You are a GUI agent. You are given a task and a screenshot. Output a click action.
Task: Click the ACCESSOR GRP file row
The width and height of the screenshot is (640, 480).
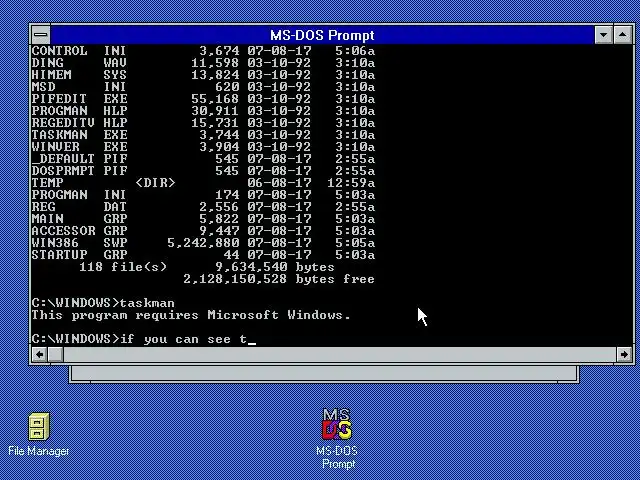tap(203, 231)
